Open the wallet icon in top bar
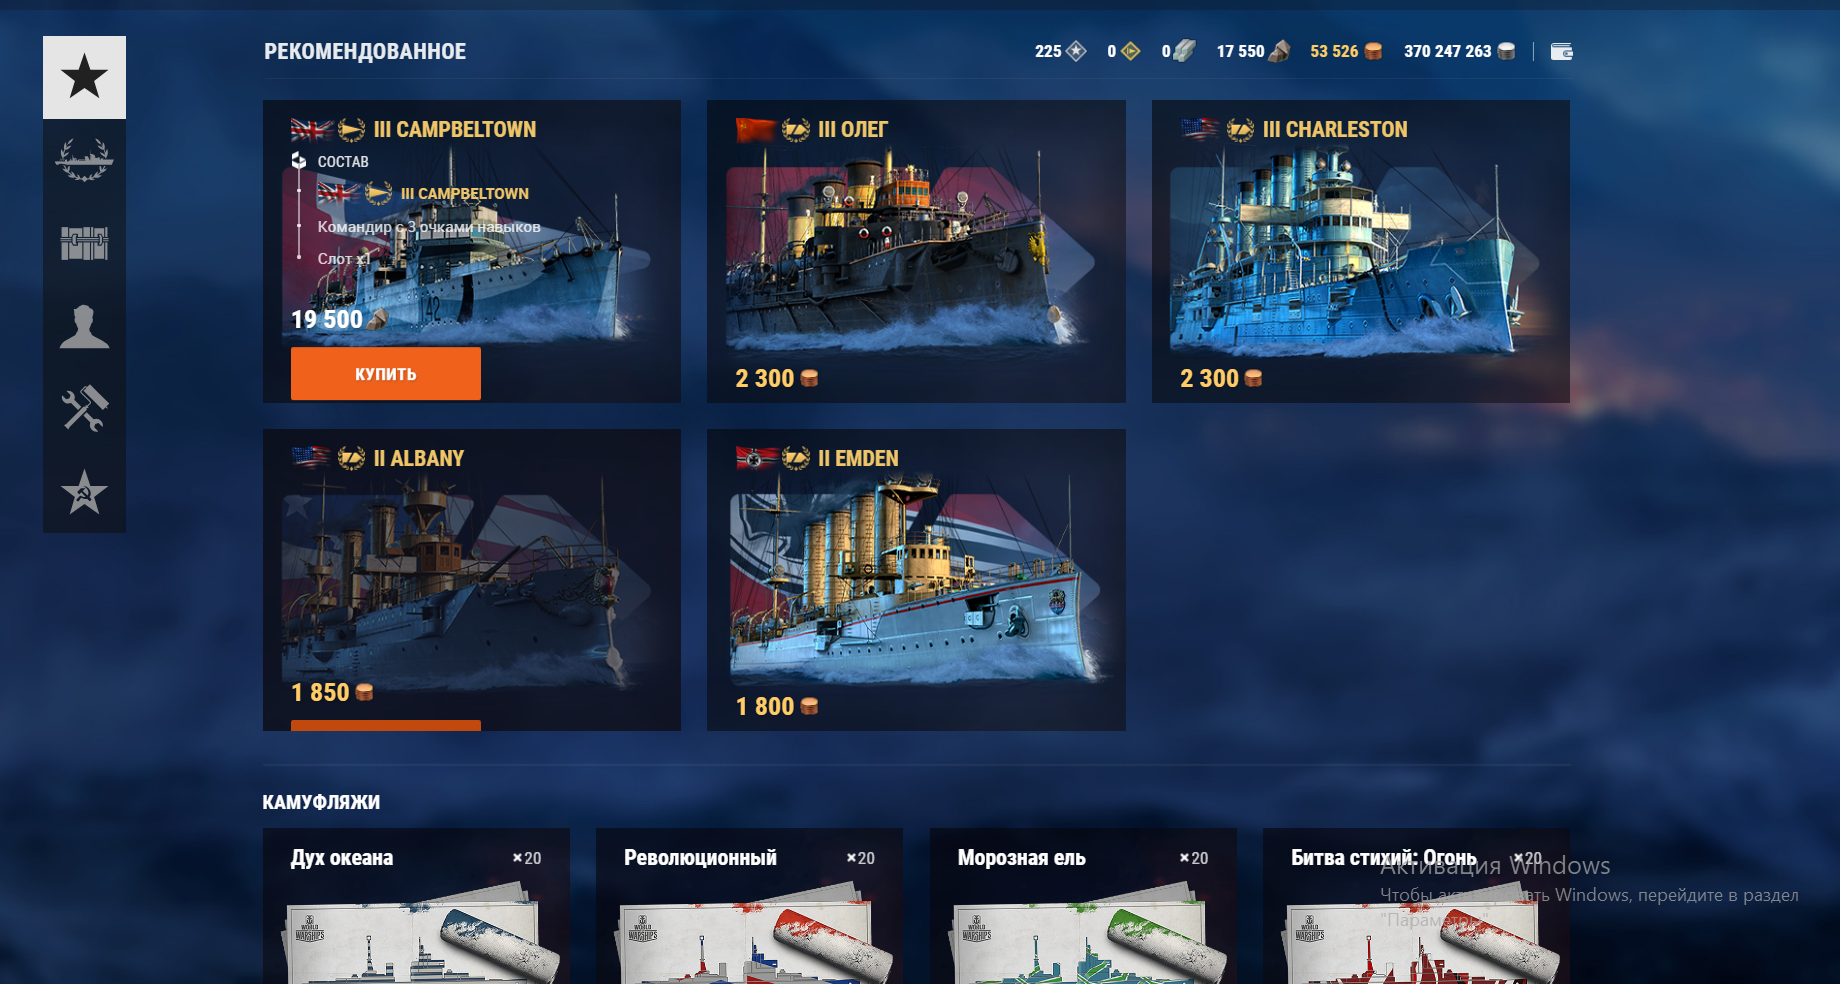The width and height of the screenshot is (1840, 984). [1561, 51]
